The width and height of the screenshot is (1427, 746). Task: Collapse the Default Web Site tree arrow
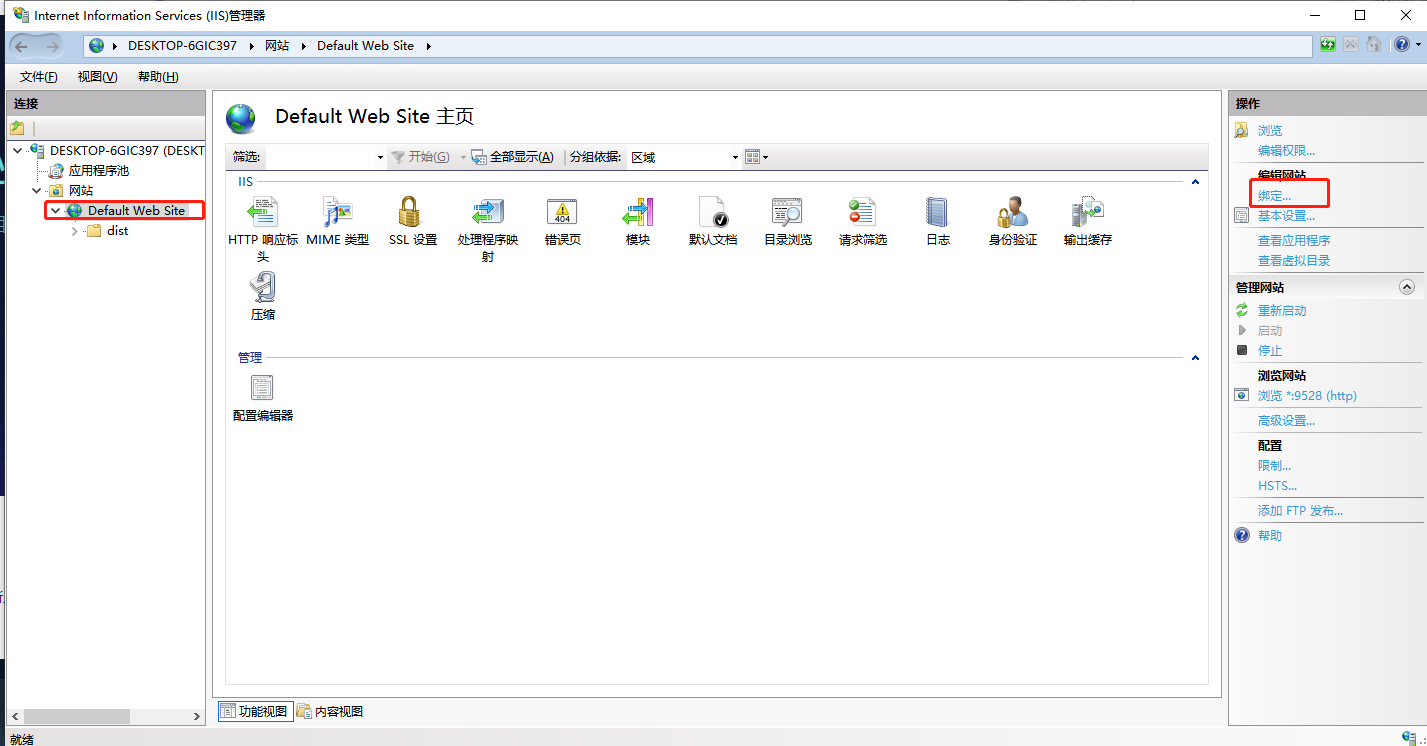point(56,210)
